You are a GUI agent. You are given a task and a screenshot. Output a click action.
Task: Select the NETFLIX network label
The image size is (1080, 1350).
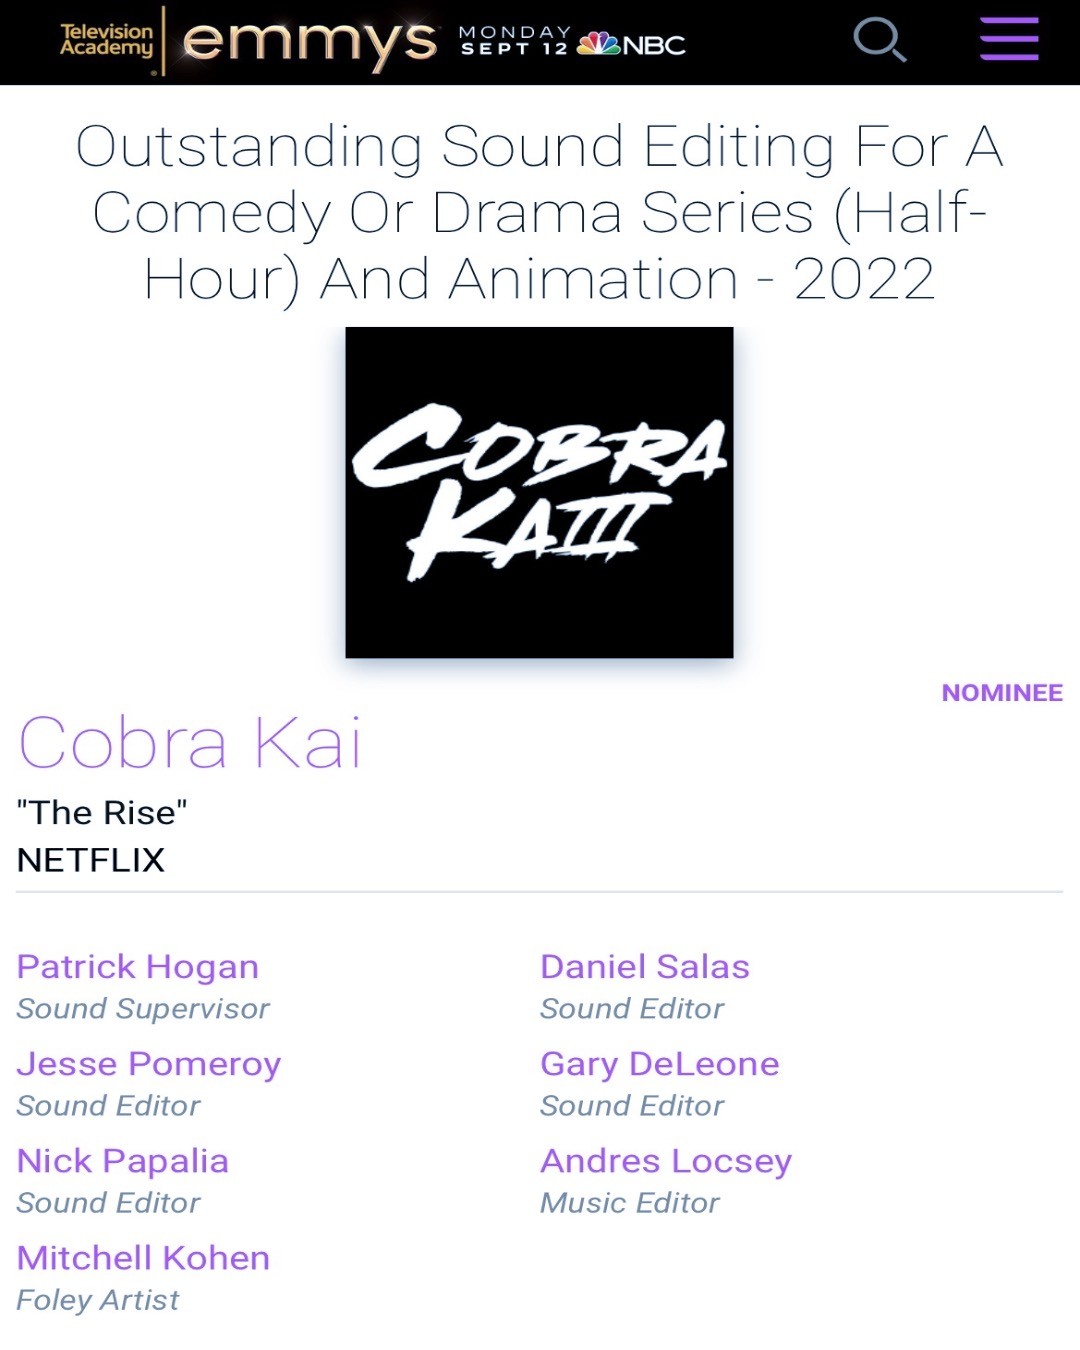tap(91, 859)
